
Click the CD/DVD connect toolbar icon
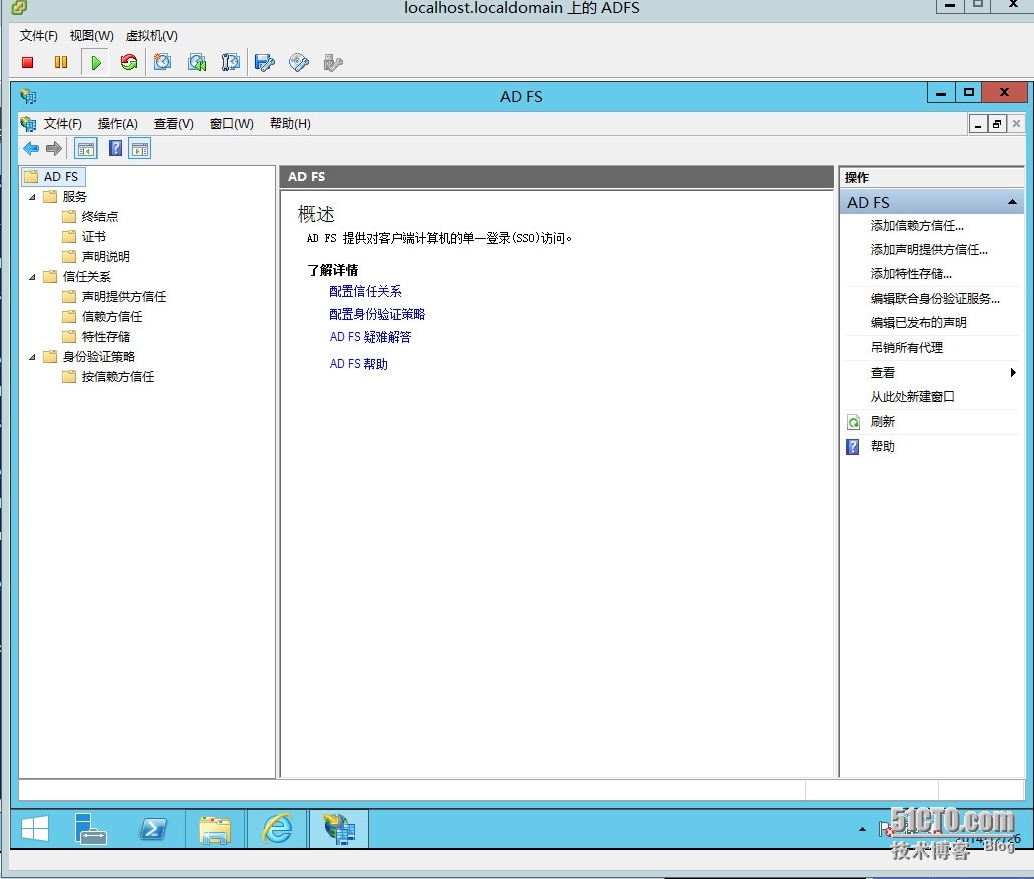point(299,63)
